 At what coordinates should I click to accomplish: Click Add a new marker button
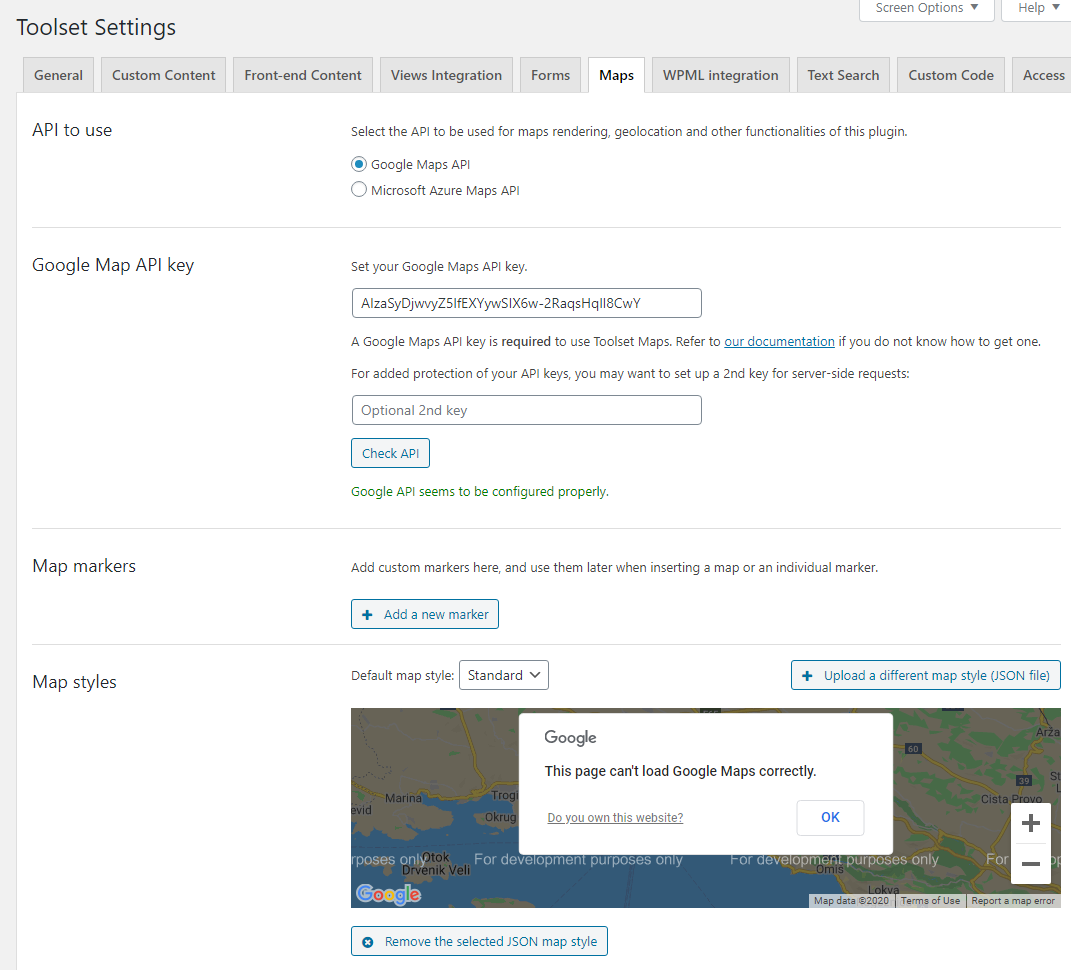(425, 614)
